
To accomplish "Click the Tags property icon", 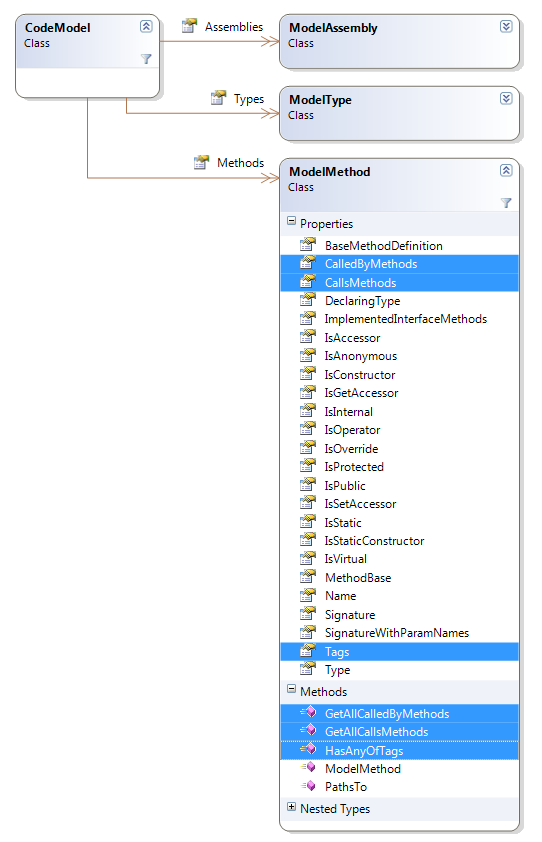I will 308,650.
